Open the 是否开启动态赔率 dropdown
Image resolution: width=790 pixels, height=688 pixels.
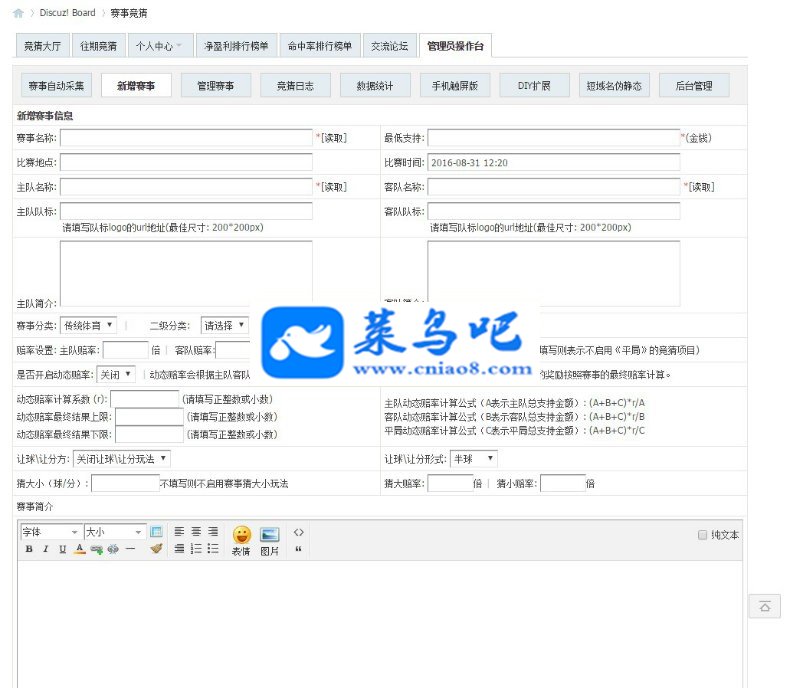[116, 374]
